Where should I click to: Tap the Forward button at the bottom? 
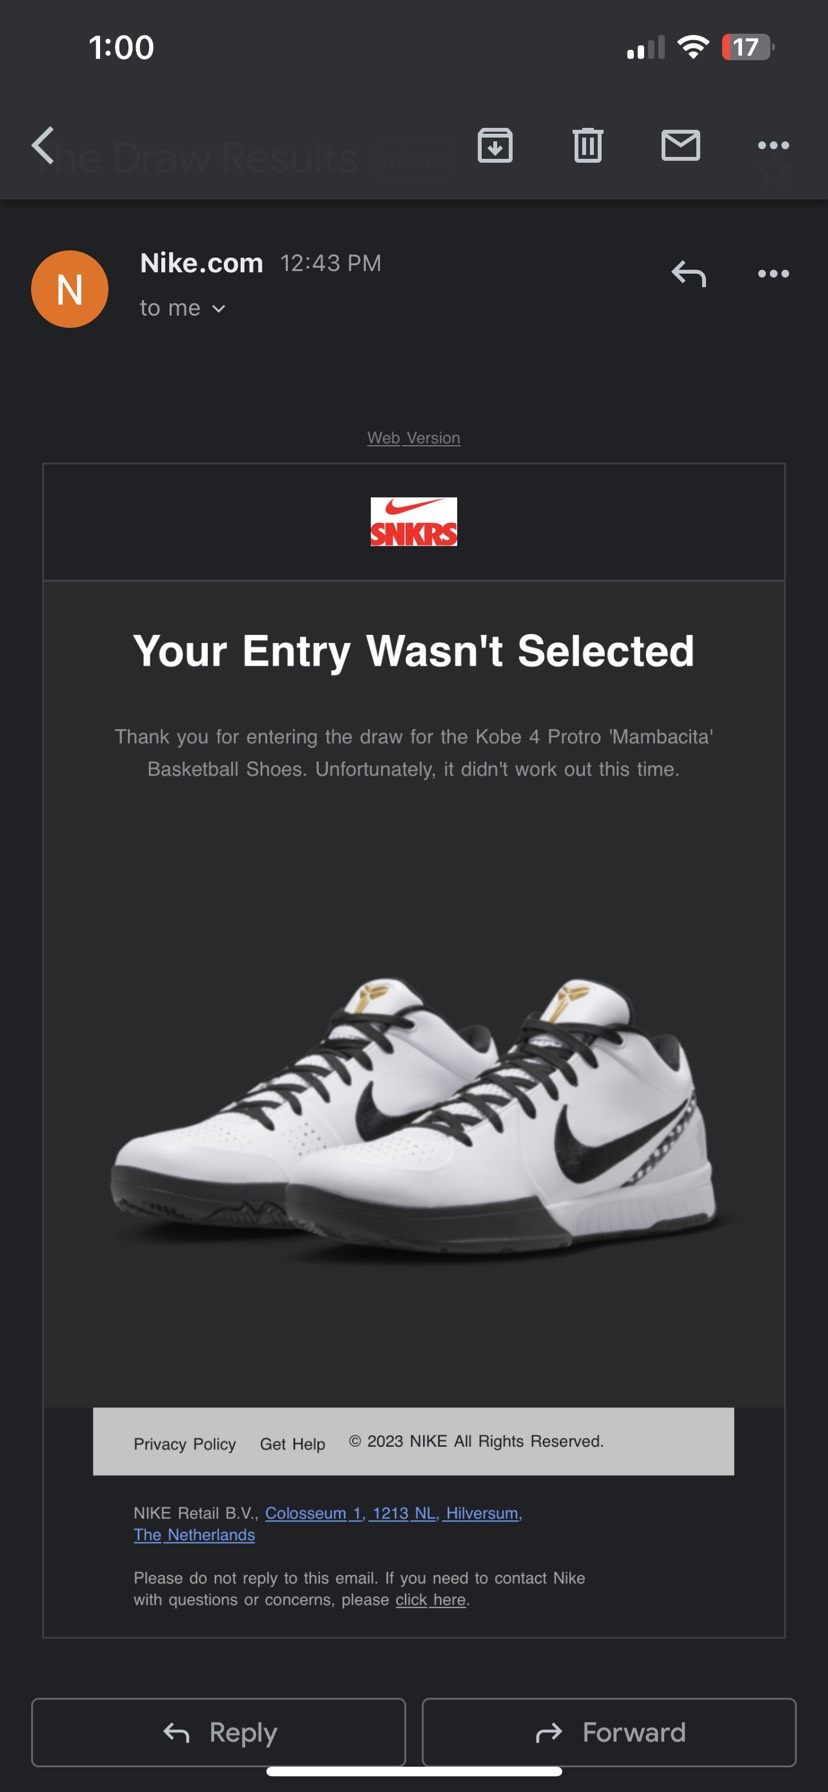pyautogui.click(x=609, y=1732)
